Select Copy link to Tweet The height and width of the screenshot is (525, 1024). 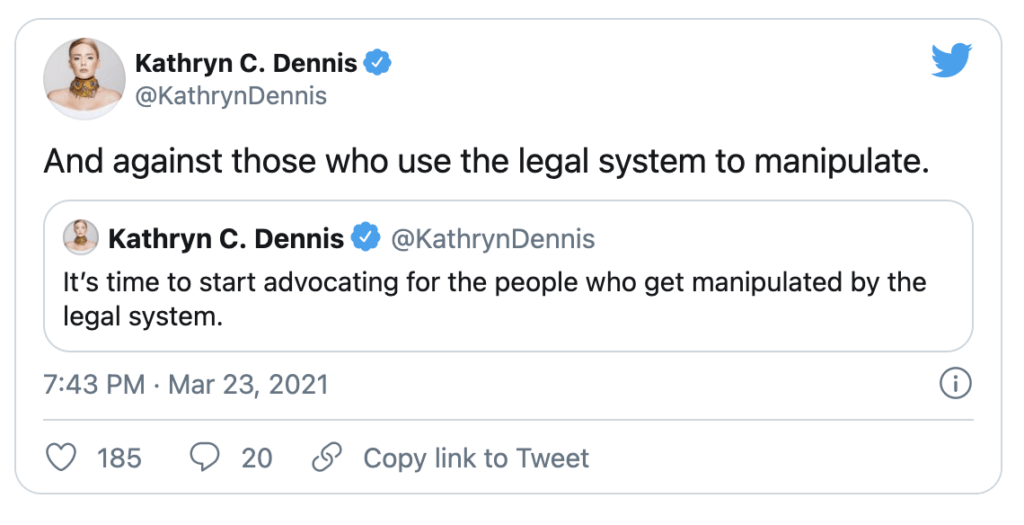pyautogui.click(x=476, y=458)
